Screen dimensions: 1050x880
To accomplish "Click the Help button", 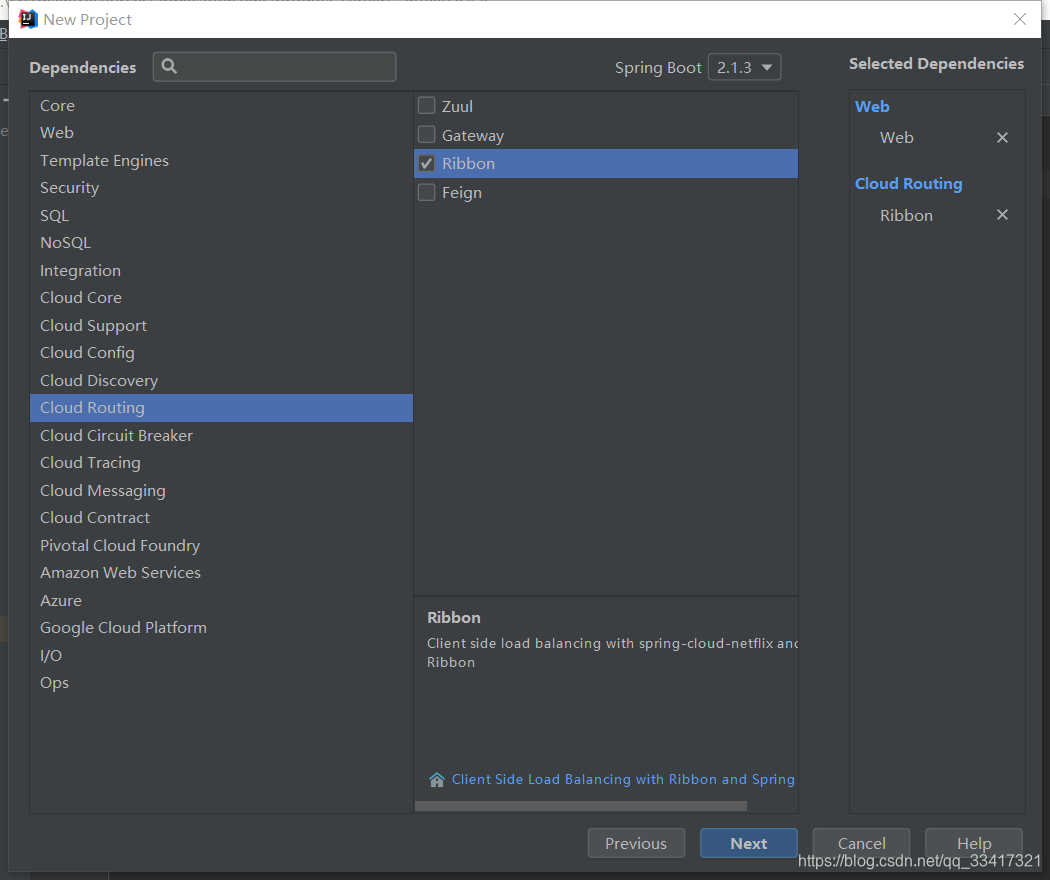I will 974,843.
